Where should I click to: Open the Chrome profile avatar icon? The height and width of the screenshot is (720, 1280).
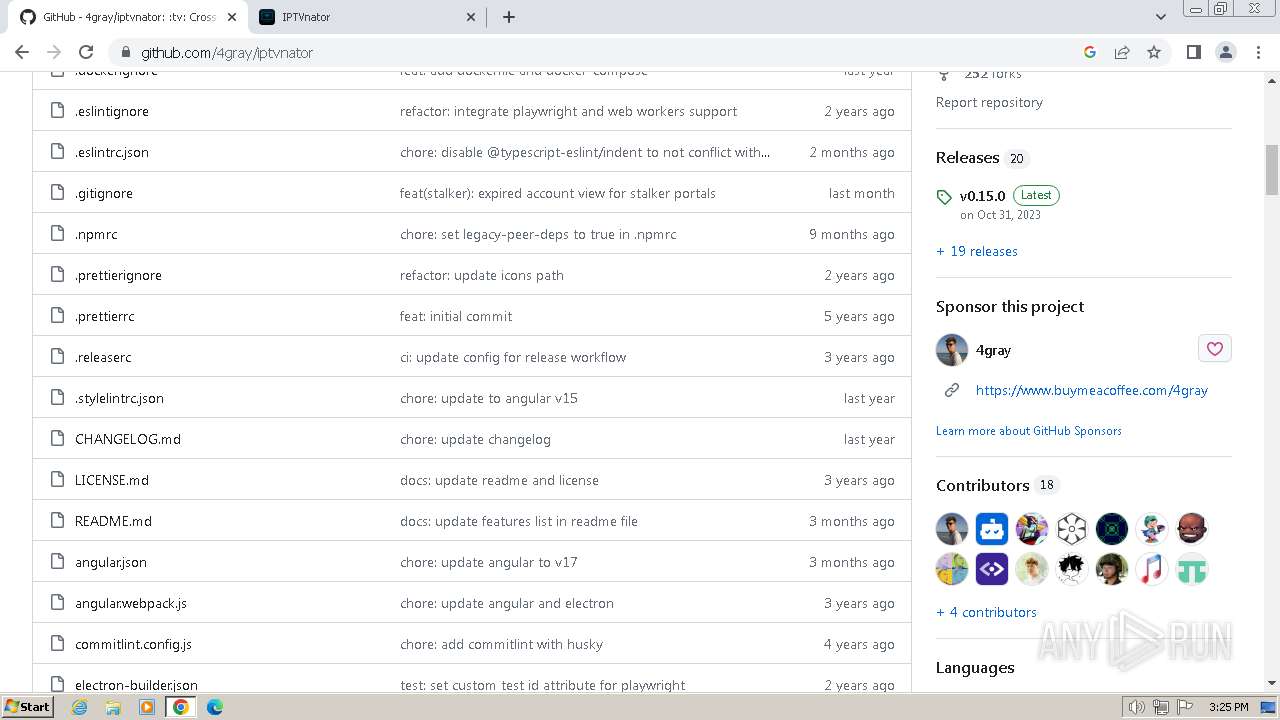coord(1226,52)
